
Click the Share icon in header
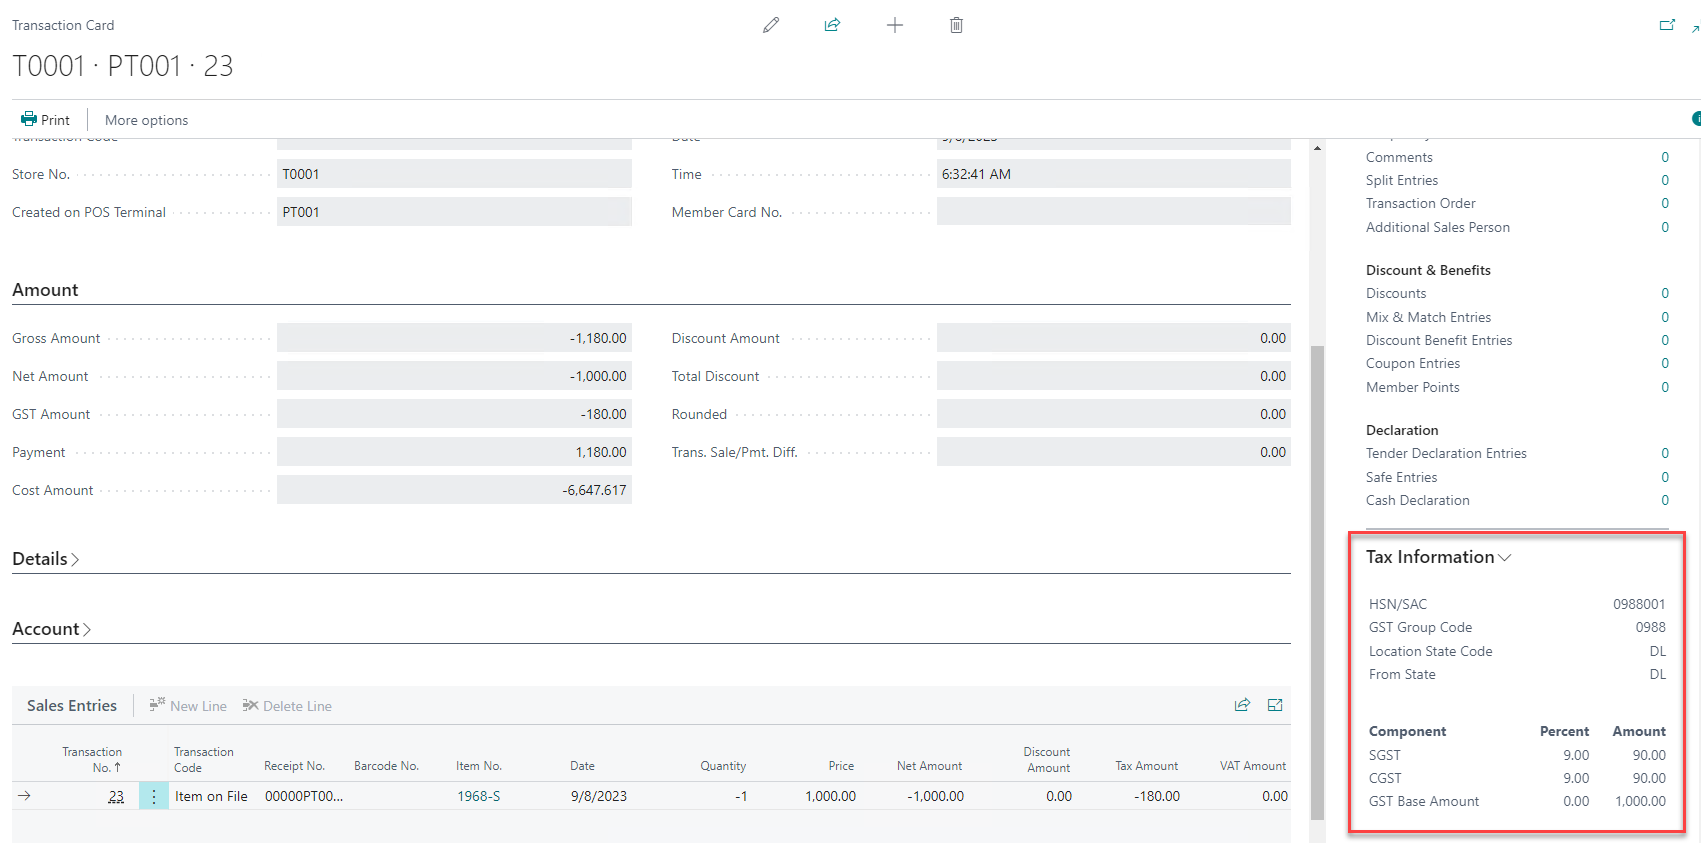click(832, 25)
